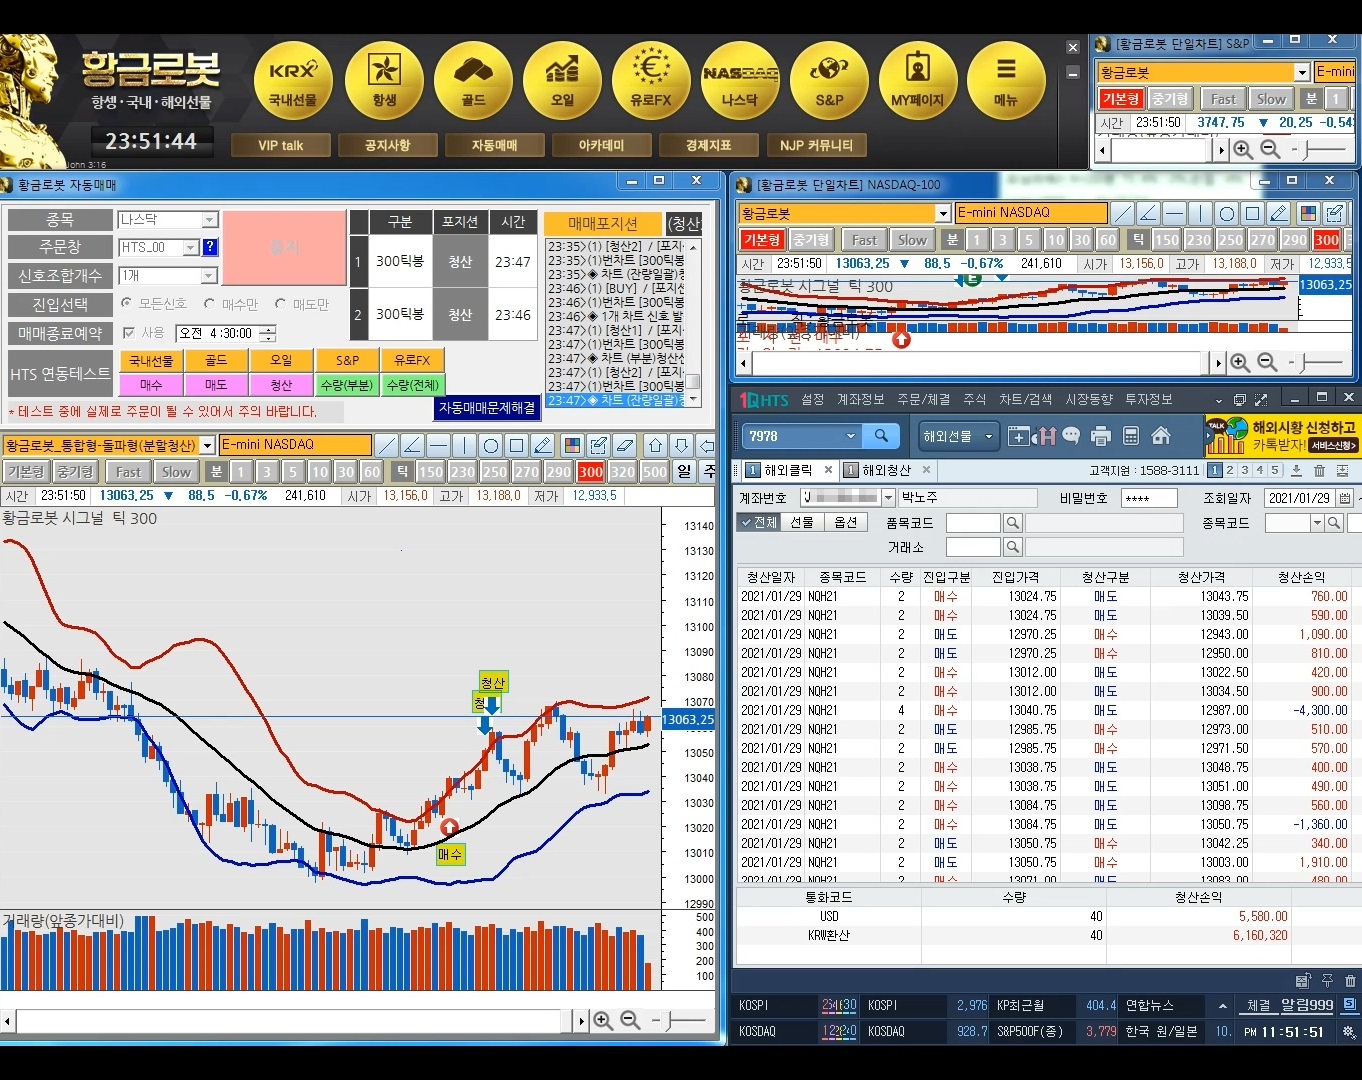This screenshot has height=1080, width=1362.
Task: Select vertical line tool in main signal chart
Action: [x=464, y=445]
